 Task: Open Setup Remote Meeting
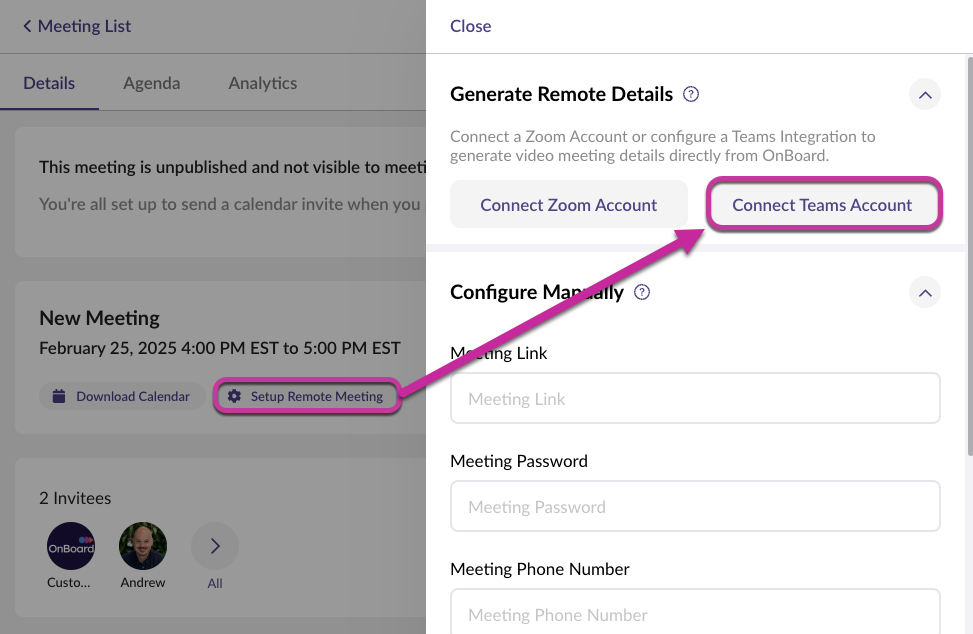point(307,396)
